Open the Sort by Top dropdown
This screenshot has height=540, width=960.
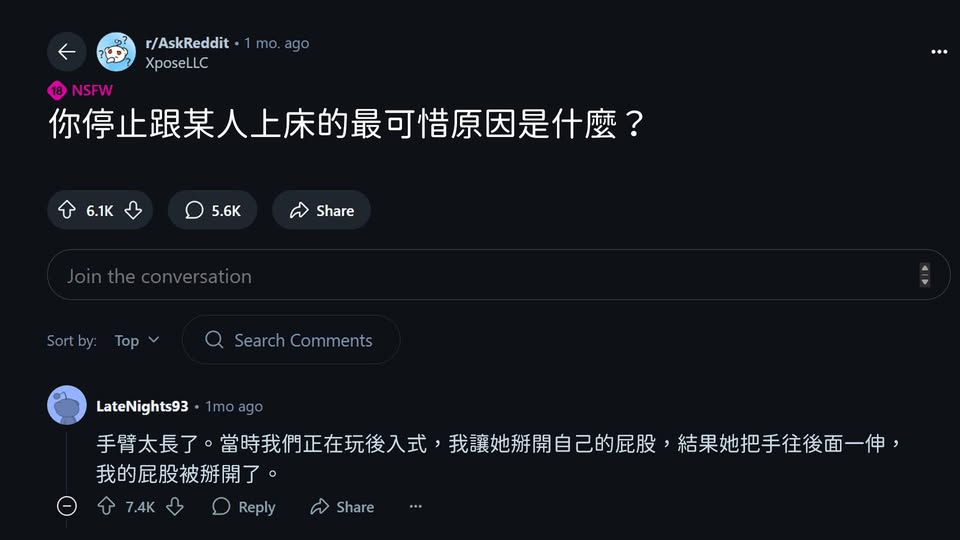(137, 341)
